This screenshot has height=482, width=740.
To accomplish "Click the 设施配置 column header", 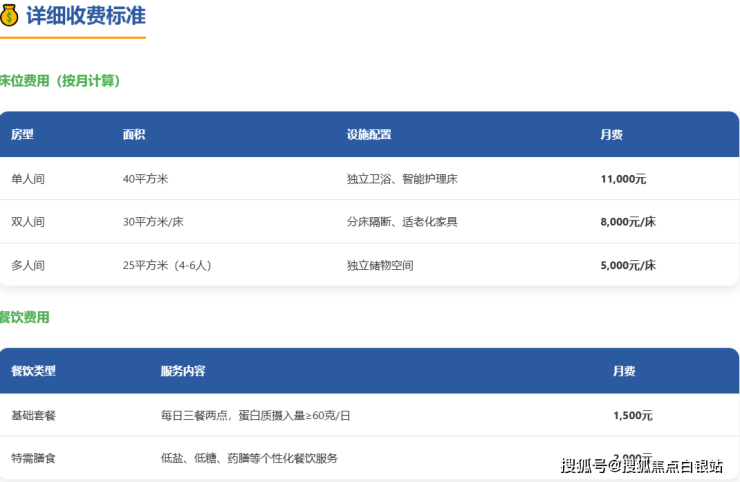I will 368,135.
